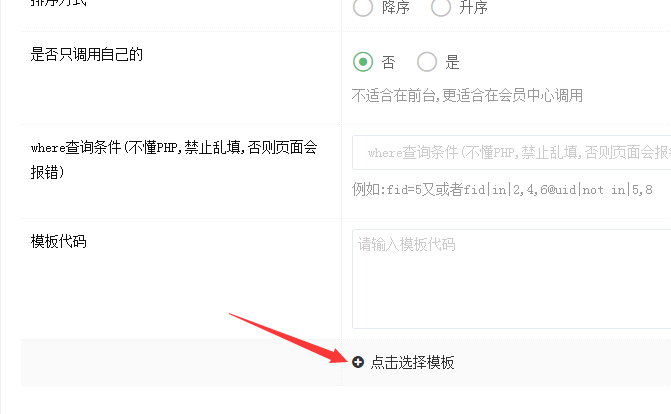Click the gray footer row left cell
The width and height of the screenshot is (671, 414).
(181, 363)
